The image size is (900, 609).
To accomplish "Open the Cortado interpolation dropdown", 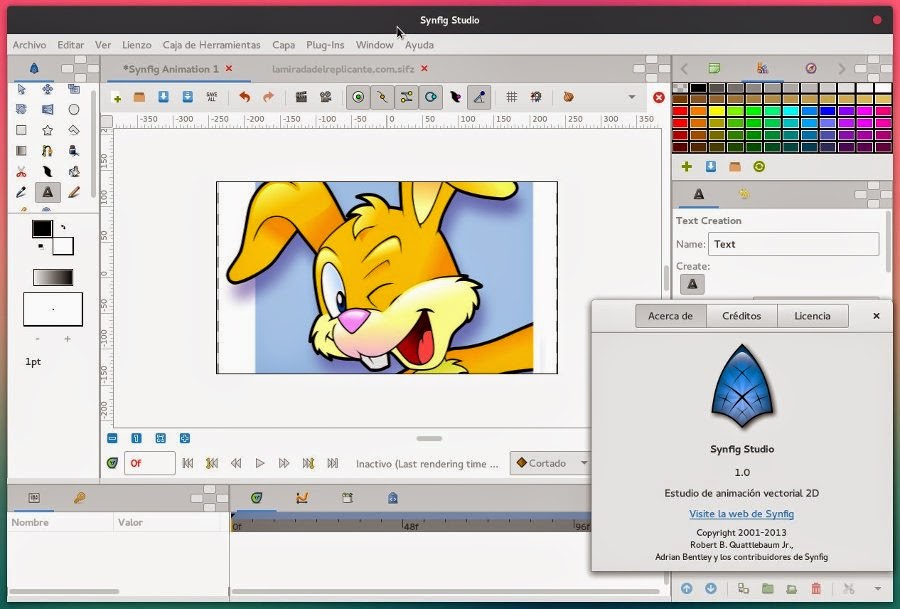I will (x=550, y=463).
